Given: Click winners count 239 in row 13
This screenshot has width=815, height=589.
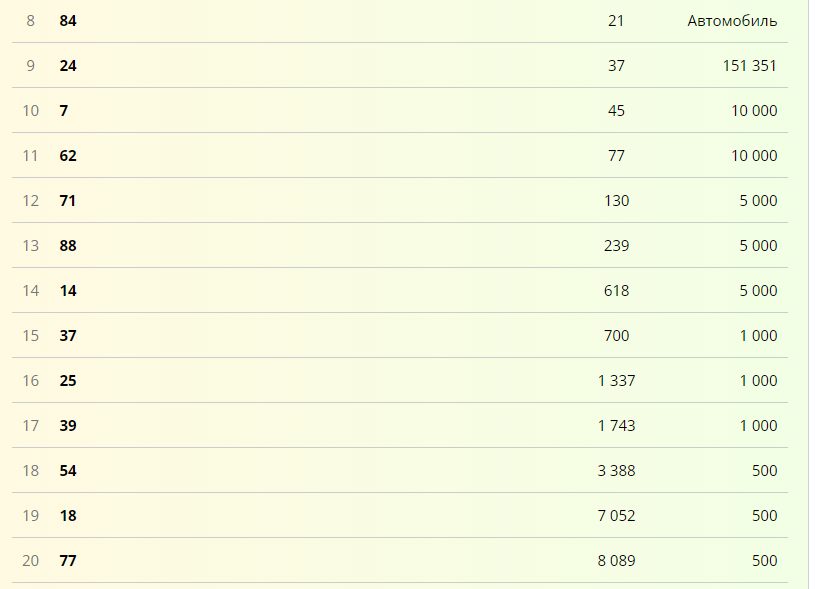Looking at the screenshot, I should pyautogui.click(x=617, y=246).
